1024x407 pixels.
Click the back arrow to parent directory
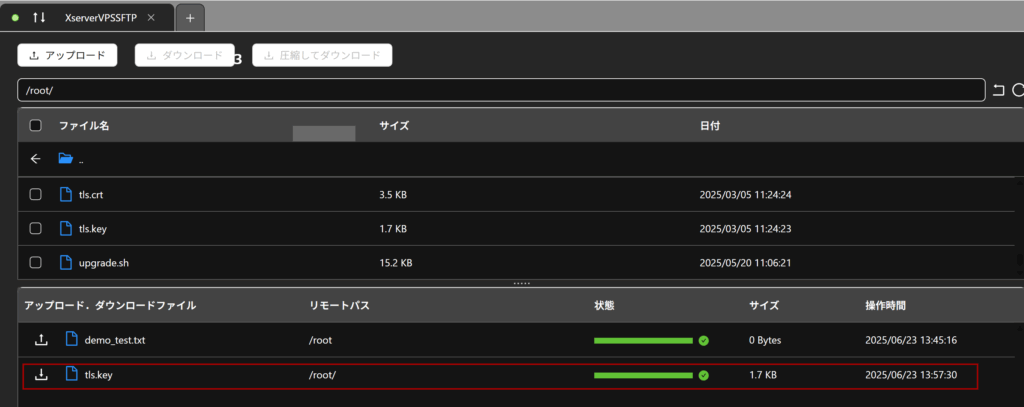35,159
